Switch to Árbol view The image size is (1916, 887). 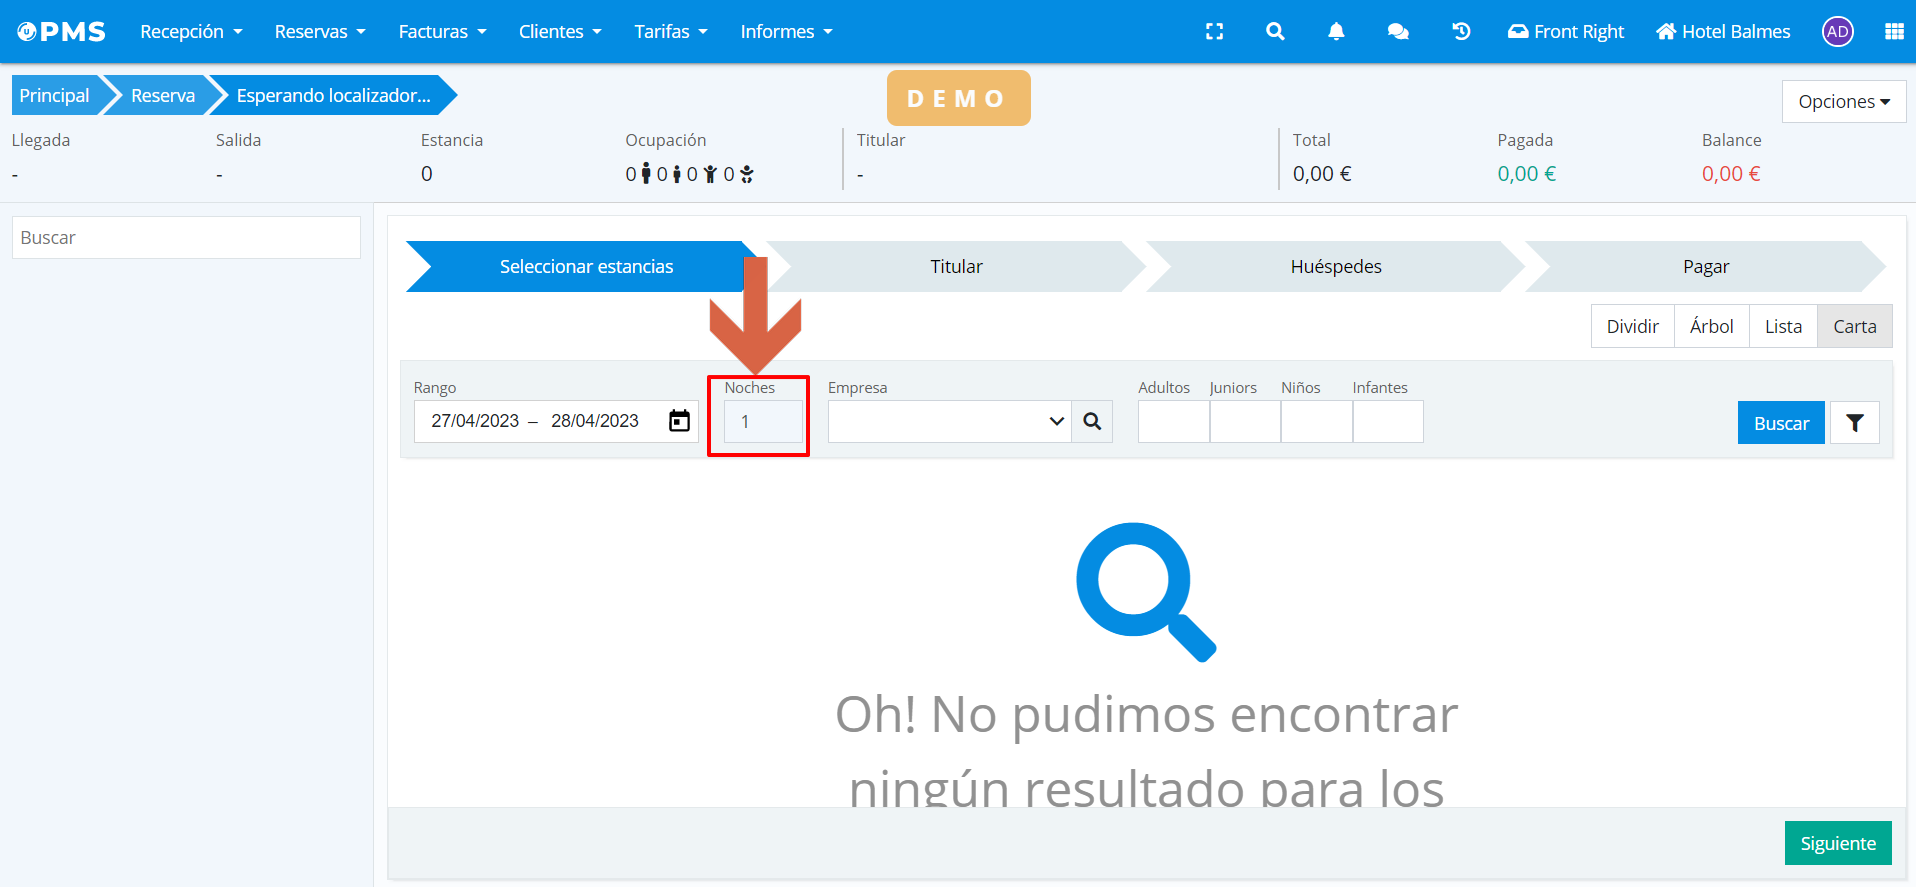(x=1711, y=327)
